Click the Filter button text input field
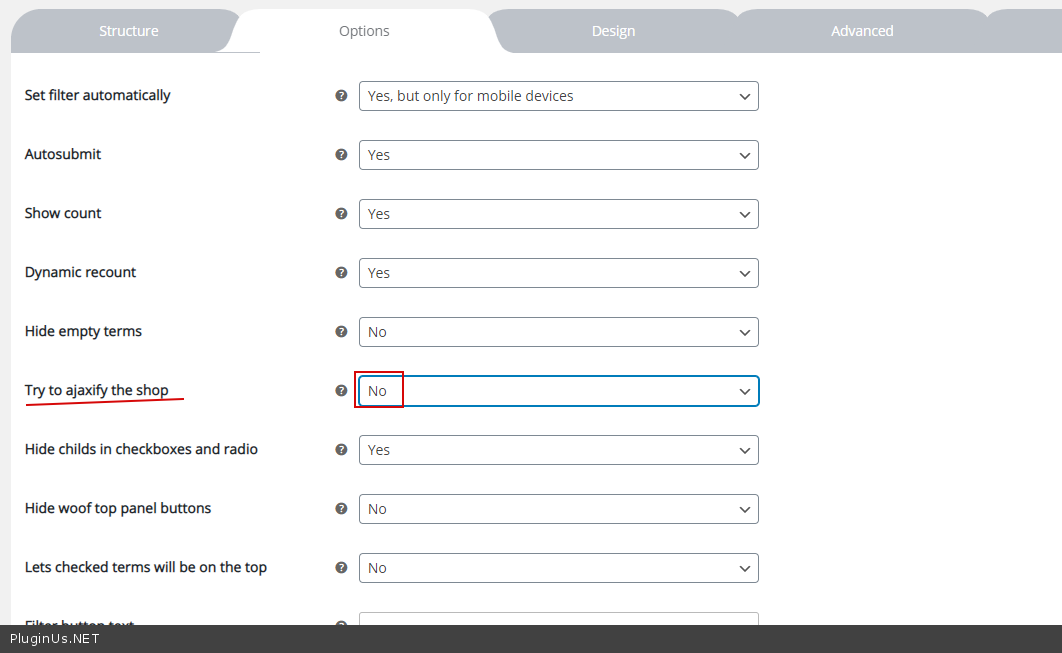The height and width of the screenshot is (653, 1062). pyautogui.click(x=558, y=619)
